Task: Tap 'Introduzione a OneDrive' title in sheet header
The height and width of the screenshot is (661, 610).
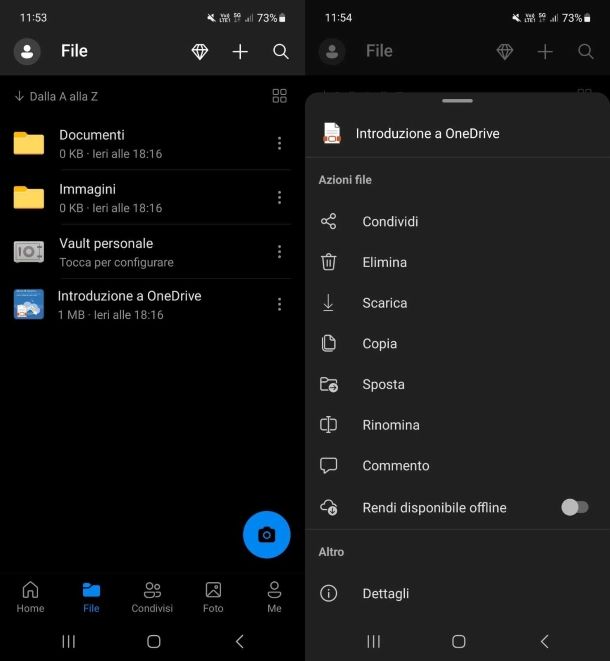Action: [x=427, y=133]
